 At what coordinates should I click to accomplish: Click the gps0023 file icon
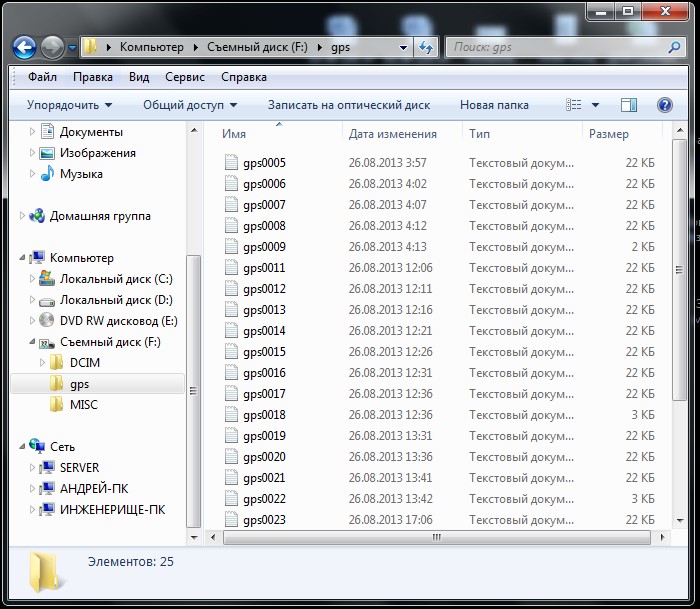click(x=231, y=519)
